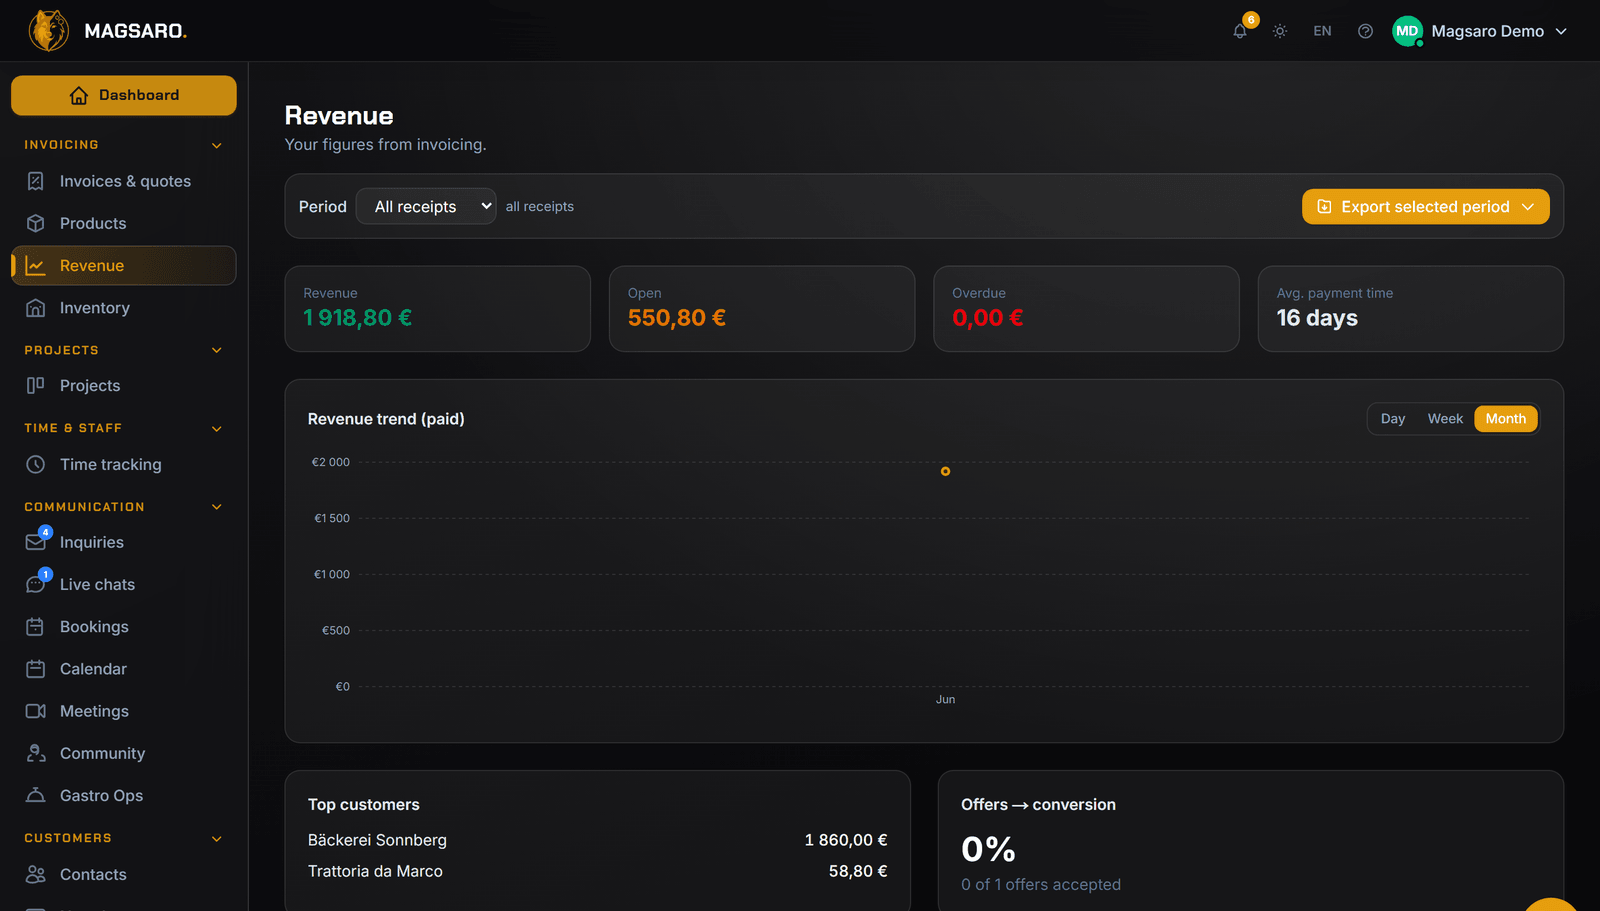The image size is (1600, 911).
Task: Click the Live chats bubble icon
Action: click(36, 584)
